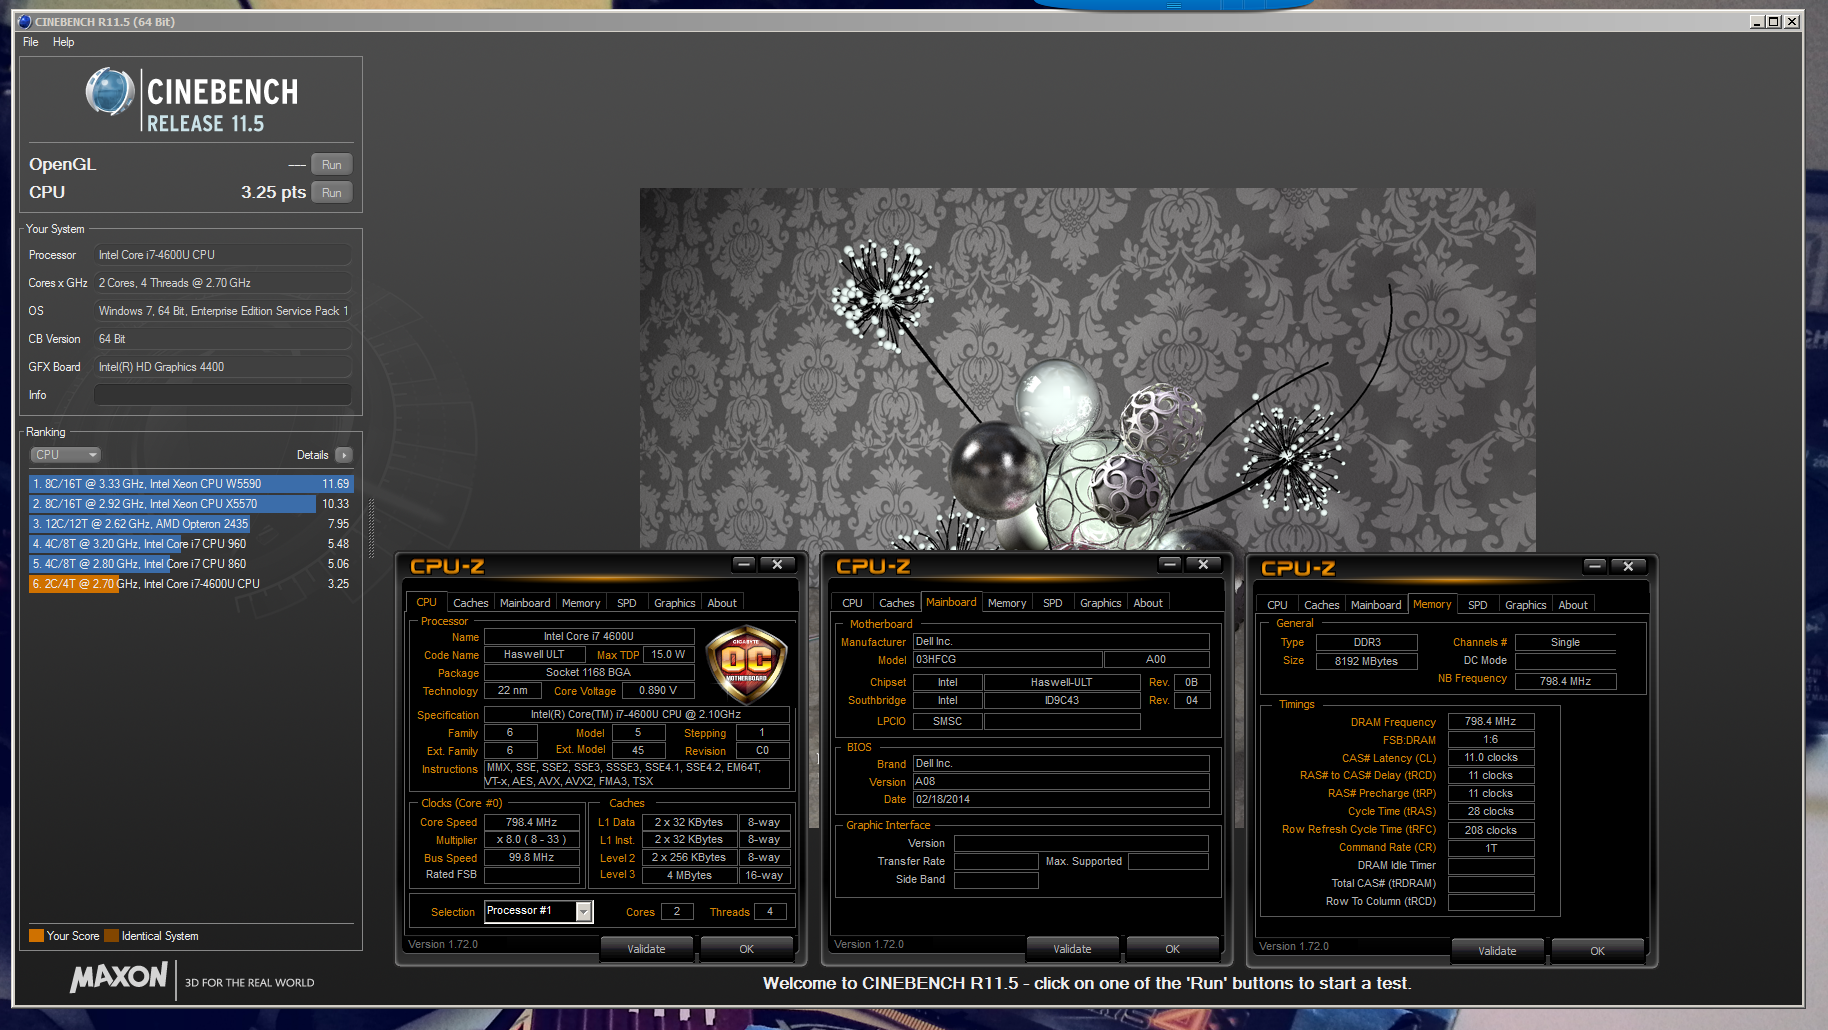Open SPD tab in first CPU-Z window
Image resolution: width=1828 pixels, height=1030 pixels.
click(627, 603)
